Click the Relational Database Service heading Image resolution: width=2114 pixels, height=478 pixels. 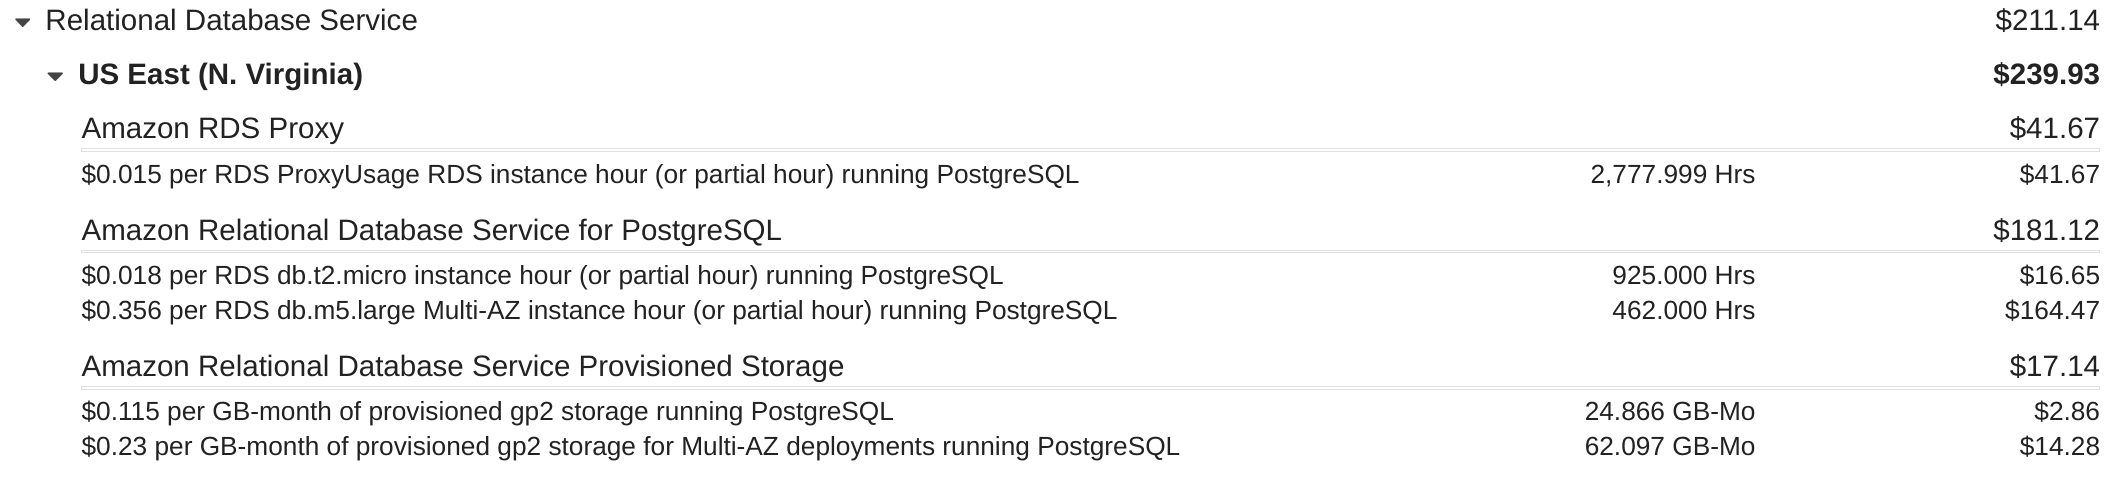pyautogui.click(x=231, y=21)
